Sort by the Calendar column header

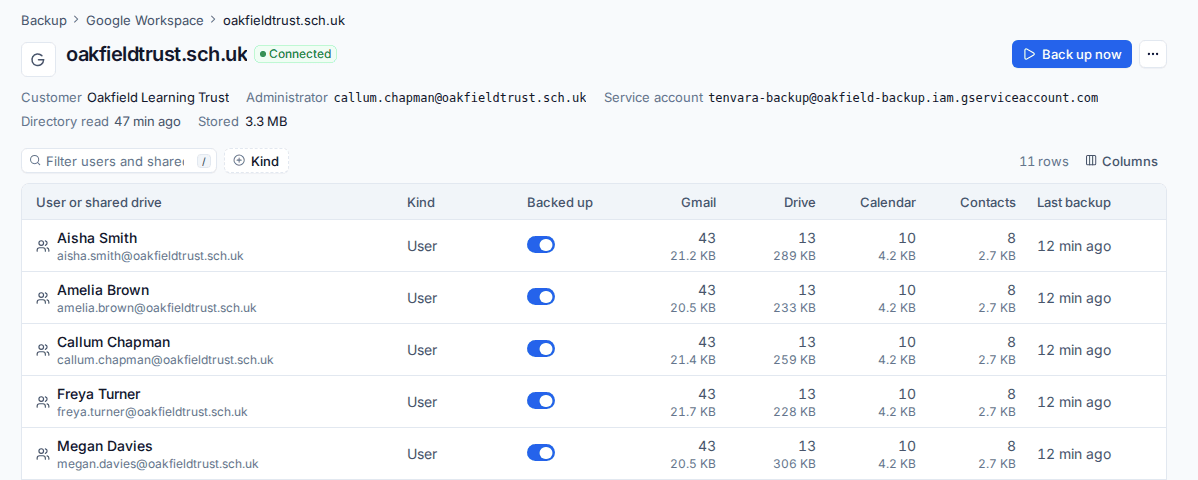tap(888, 203)
